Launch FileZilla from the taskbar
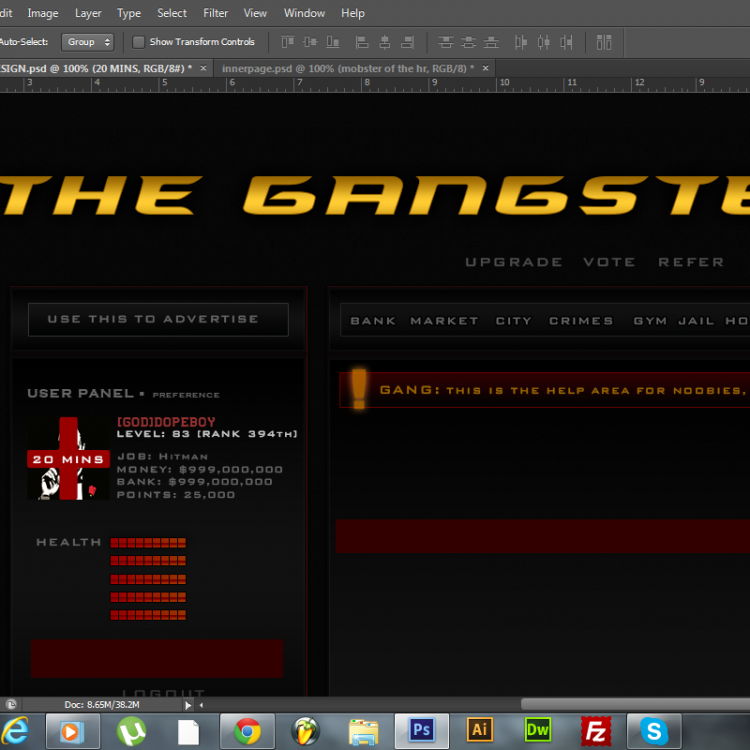This screenshot has width=750, height=750. click(597, 730)
